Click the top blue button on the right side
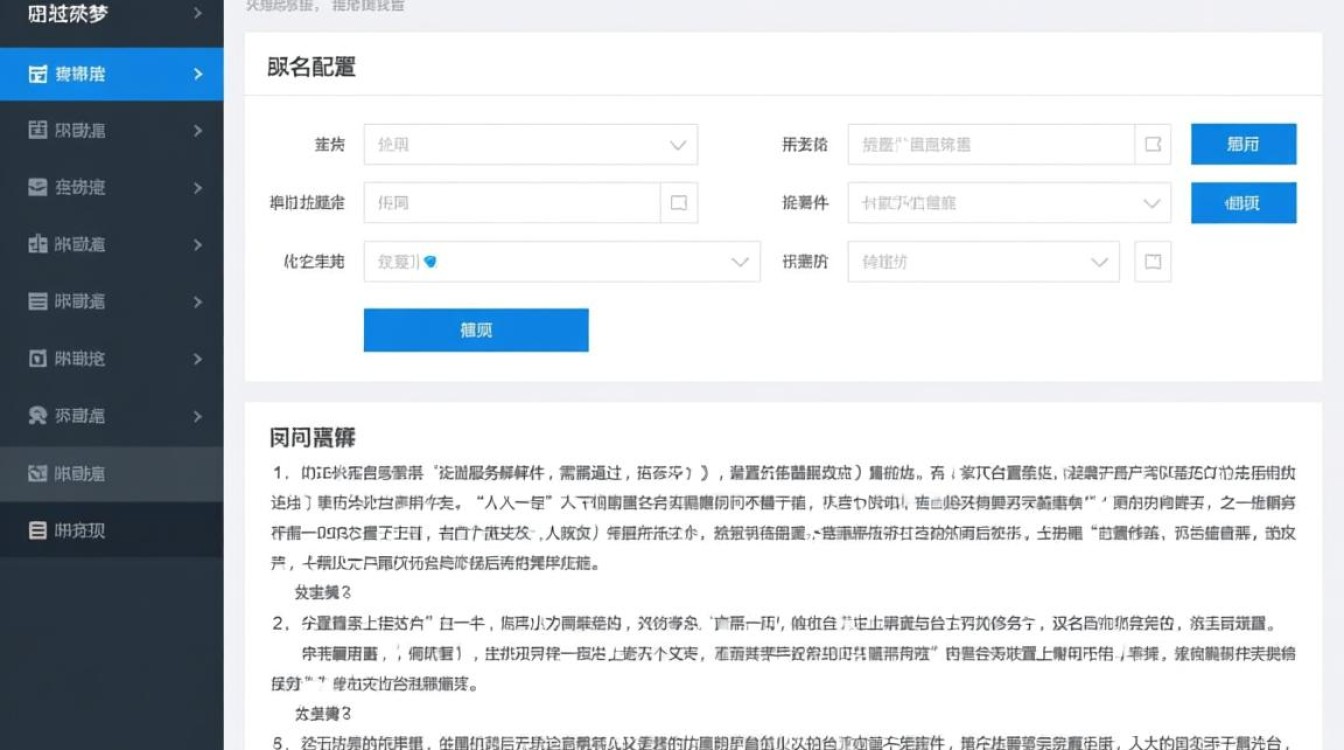The width and height of the screenshot is (1344, 750). (1243, 144)
